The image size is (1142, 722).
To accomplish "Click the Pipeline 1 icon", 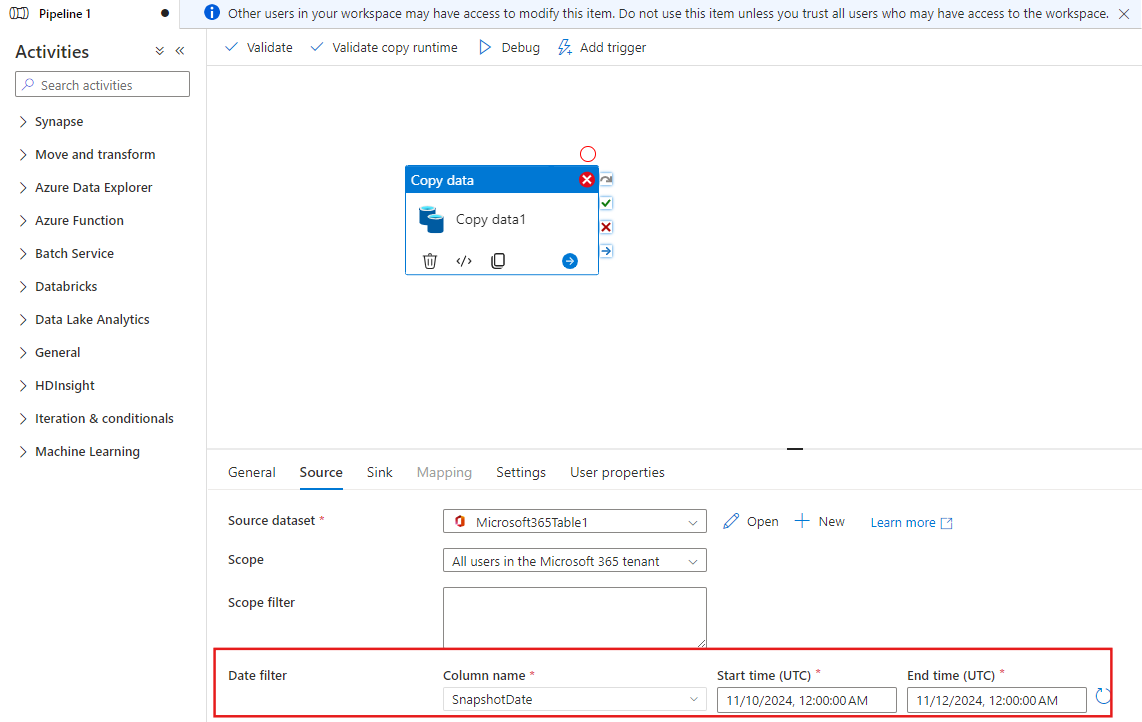I will click(x=19, y=13).
